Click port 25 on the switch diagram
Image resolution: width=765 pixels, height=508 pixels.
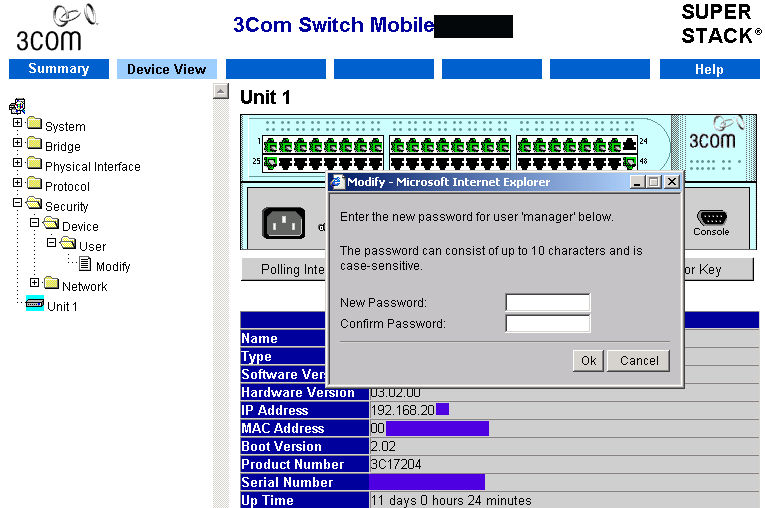pyautogui.click(x=271, y=162)
